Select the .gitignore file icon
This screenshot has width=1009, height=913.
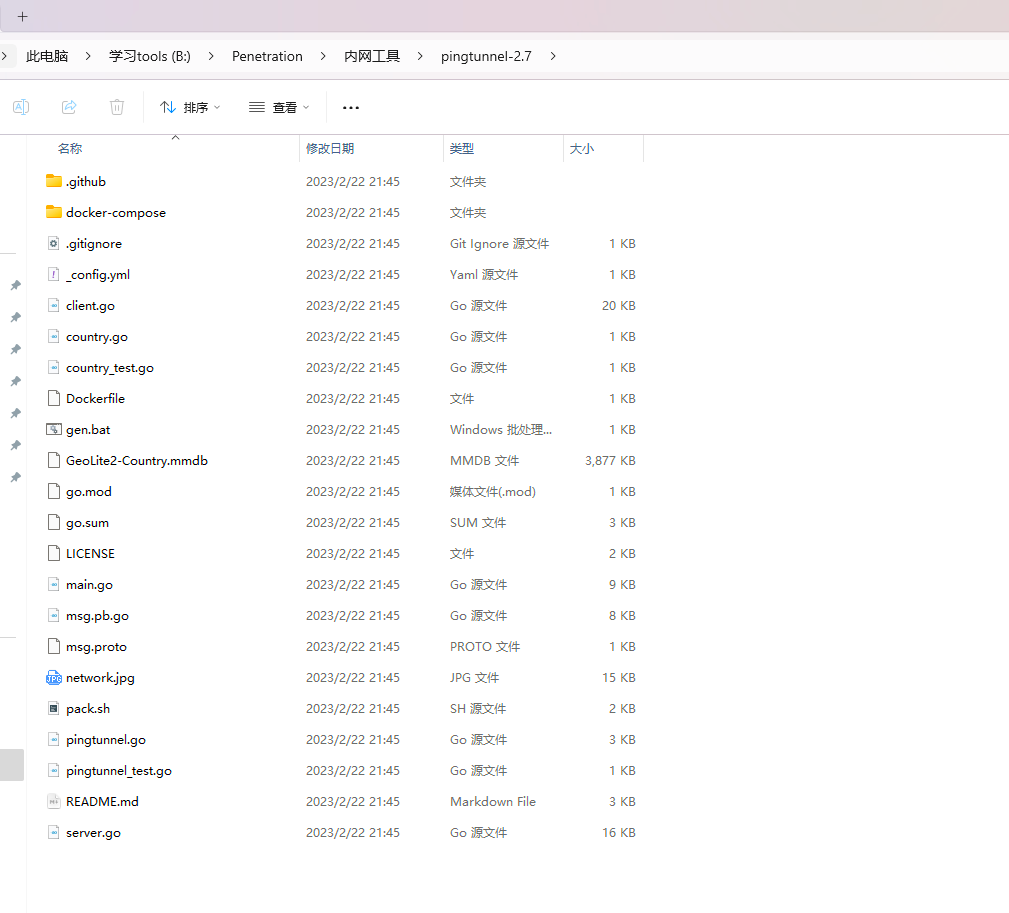(x=54, y=244)
